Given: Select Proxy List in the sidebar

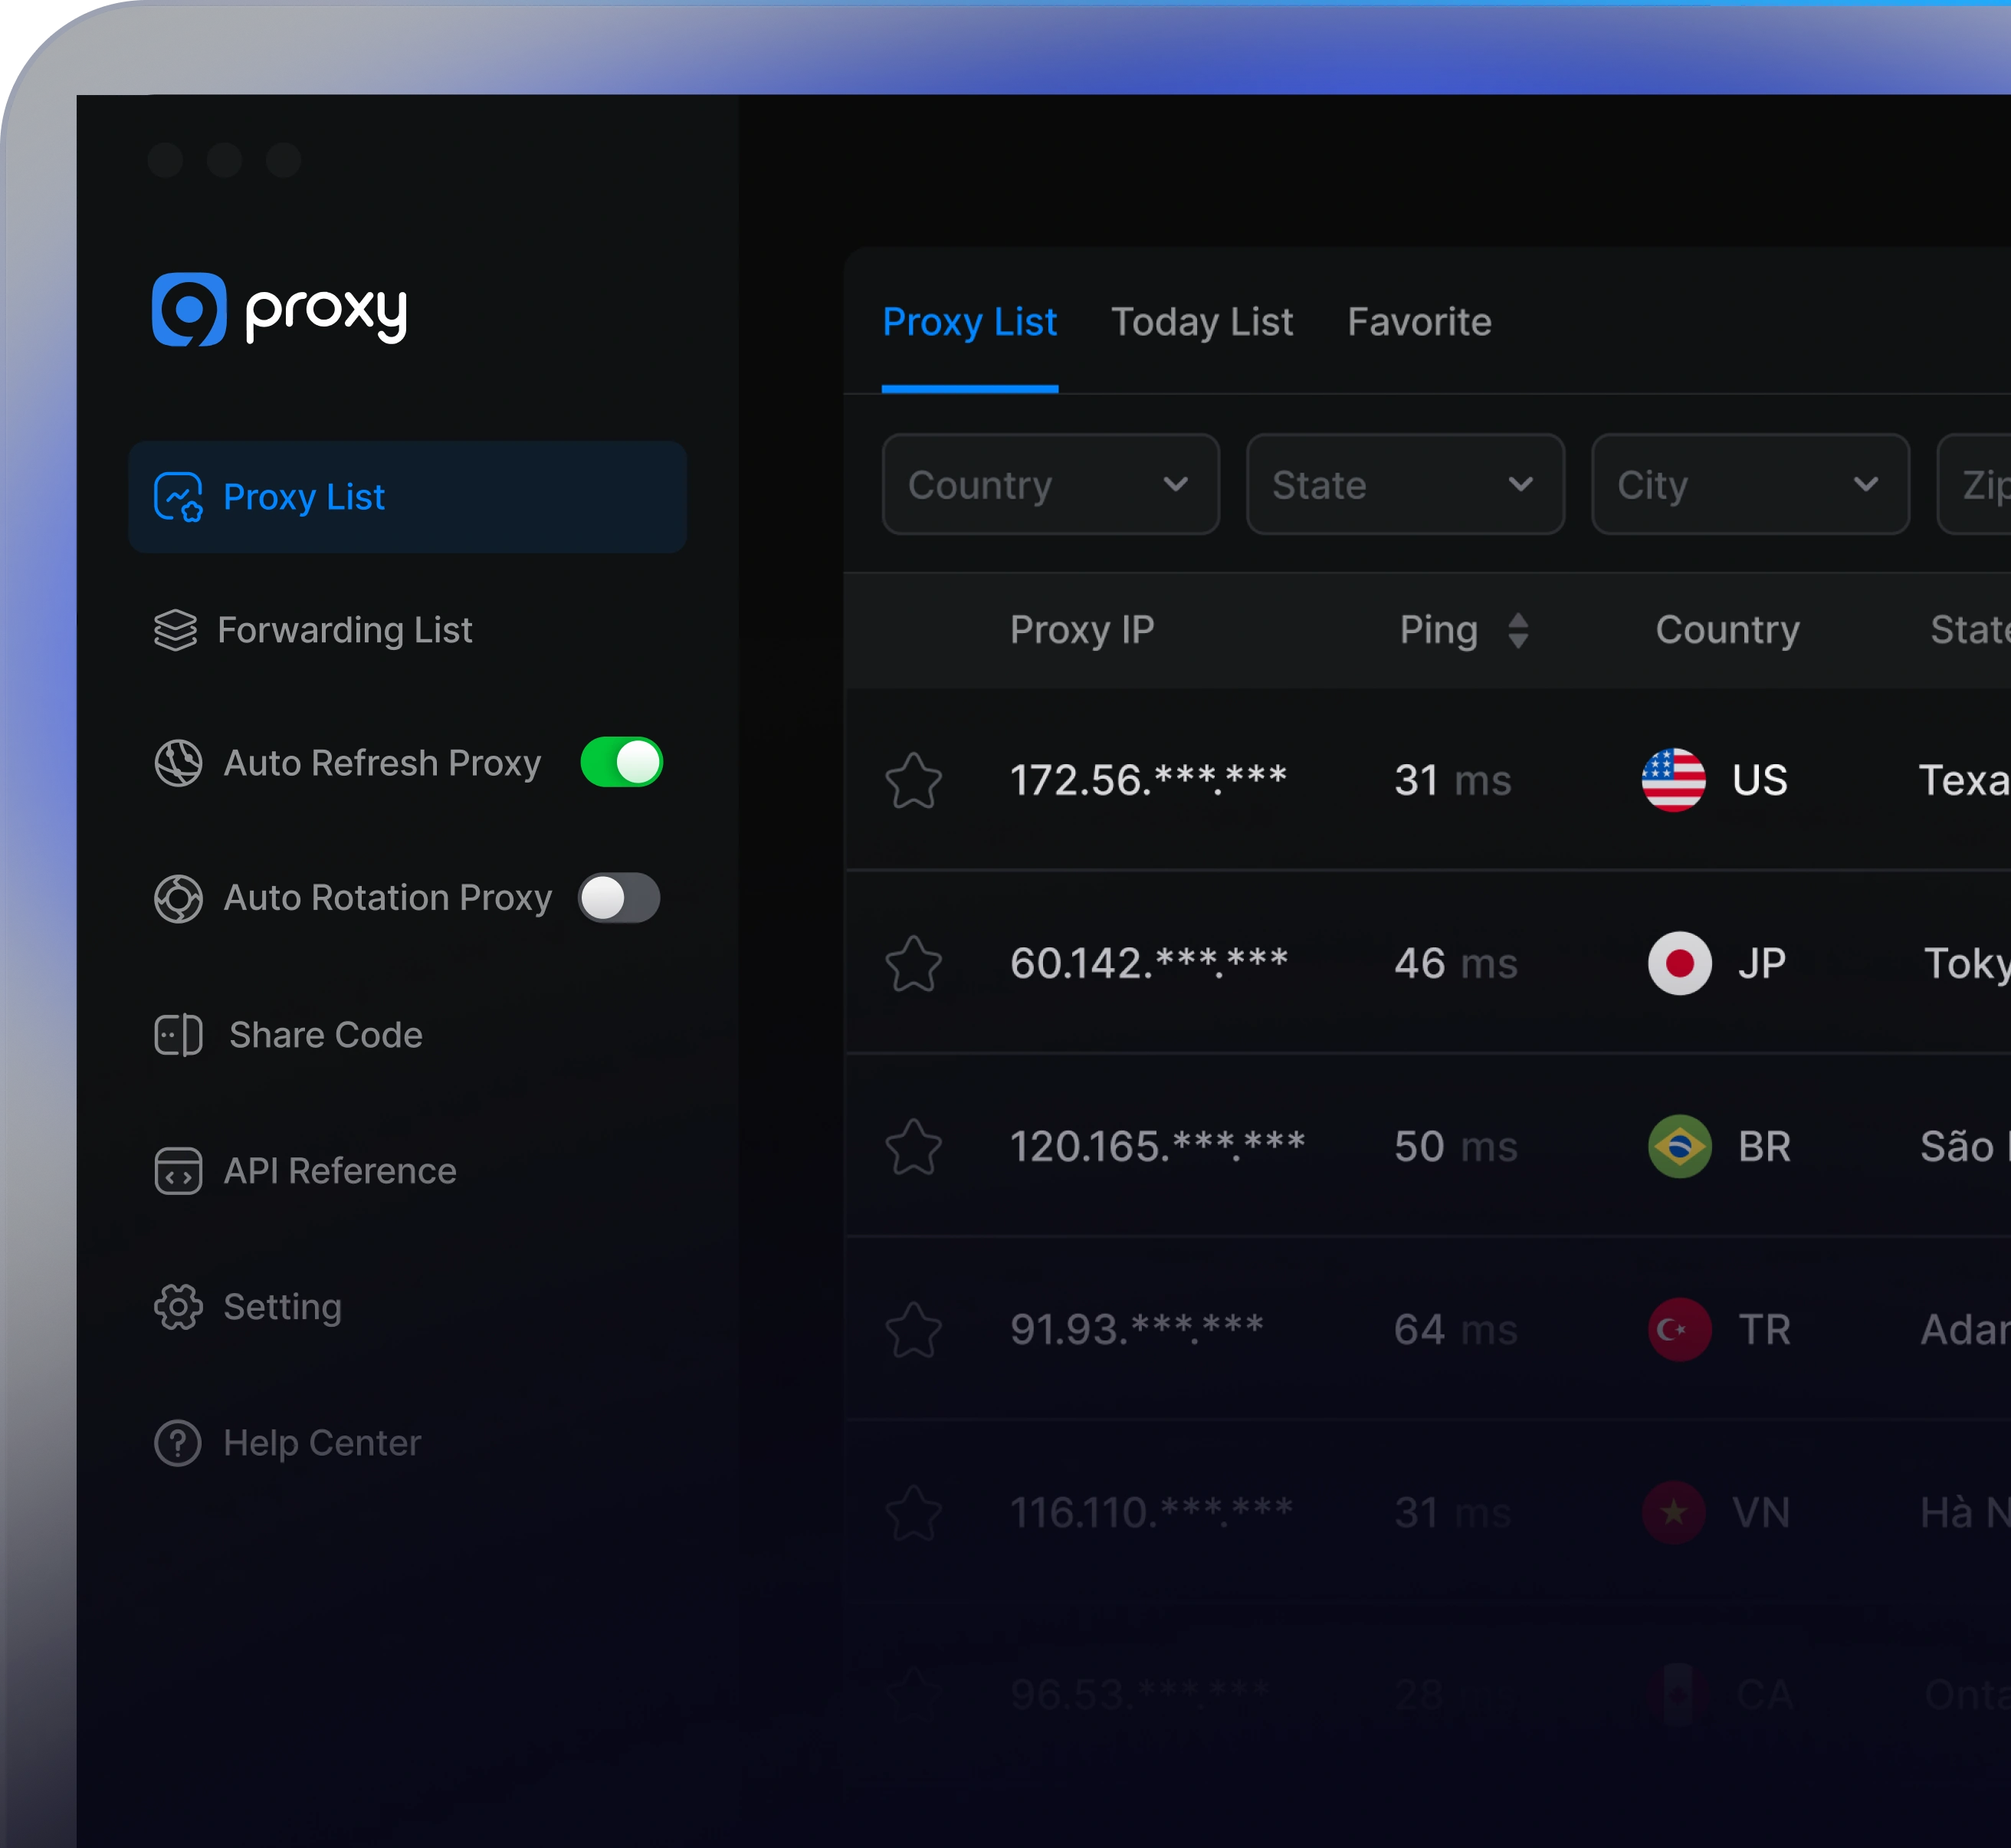Looking at the screenshot, I should click(407, 497).
